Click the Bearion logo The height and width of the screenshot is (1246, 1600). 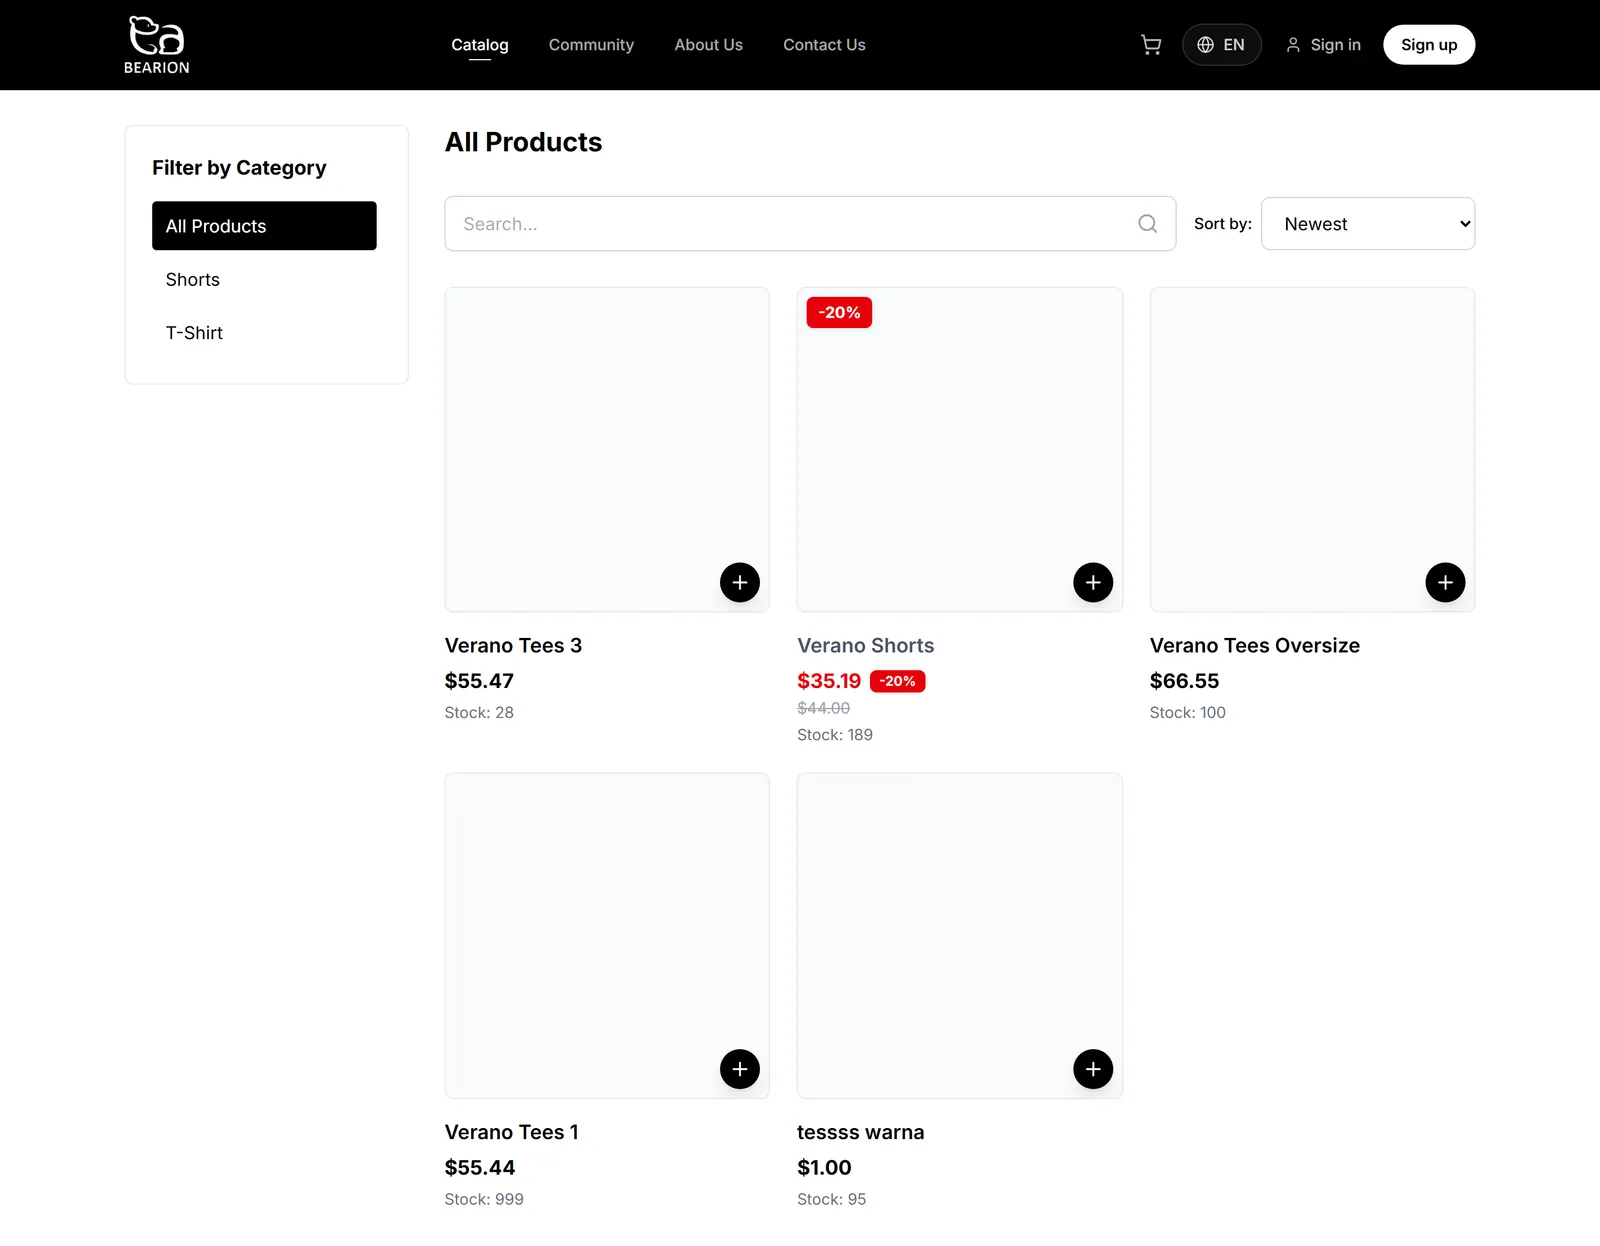click(156, 45)
